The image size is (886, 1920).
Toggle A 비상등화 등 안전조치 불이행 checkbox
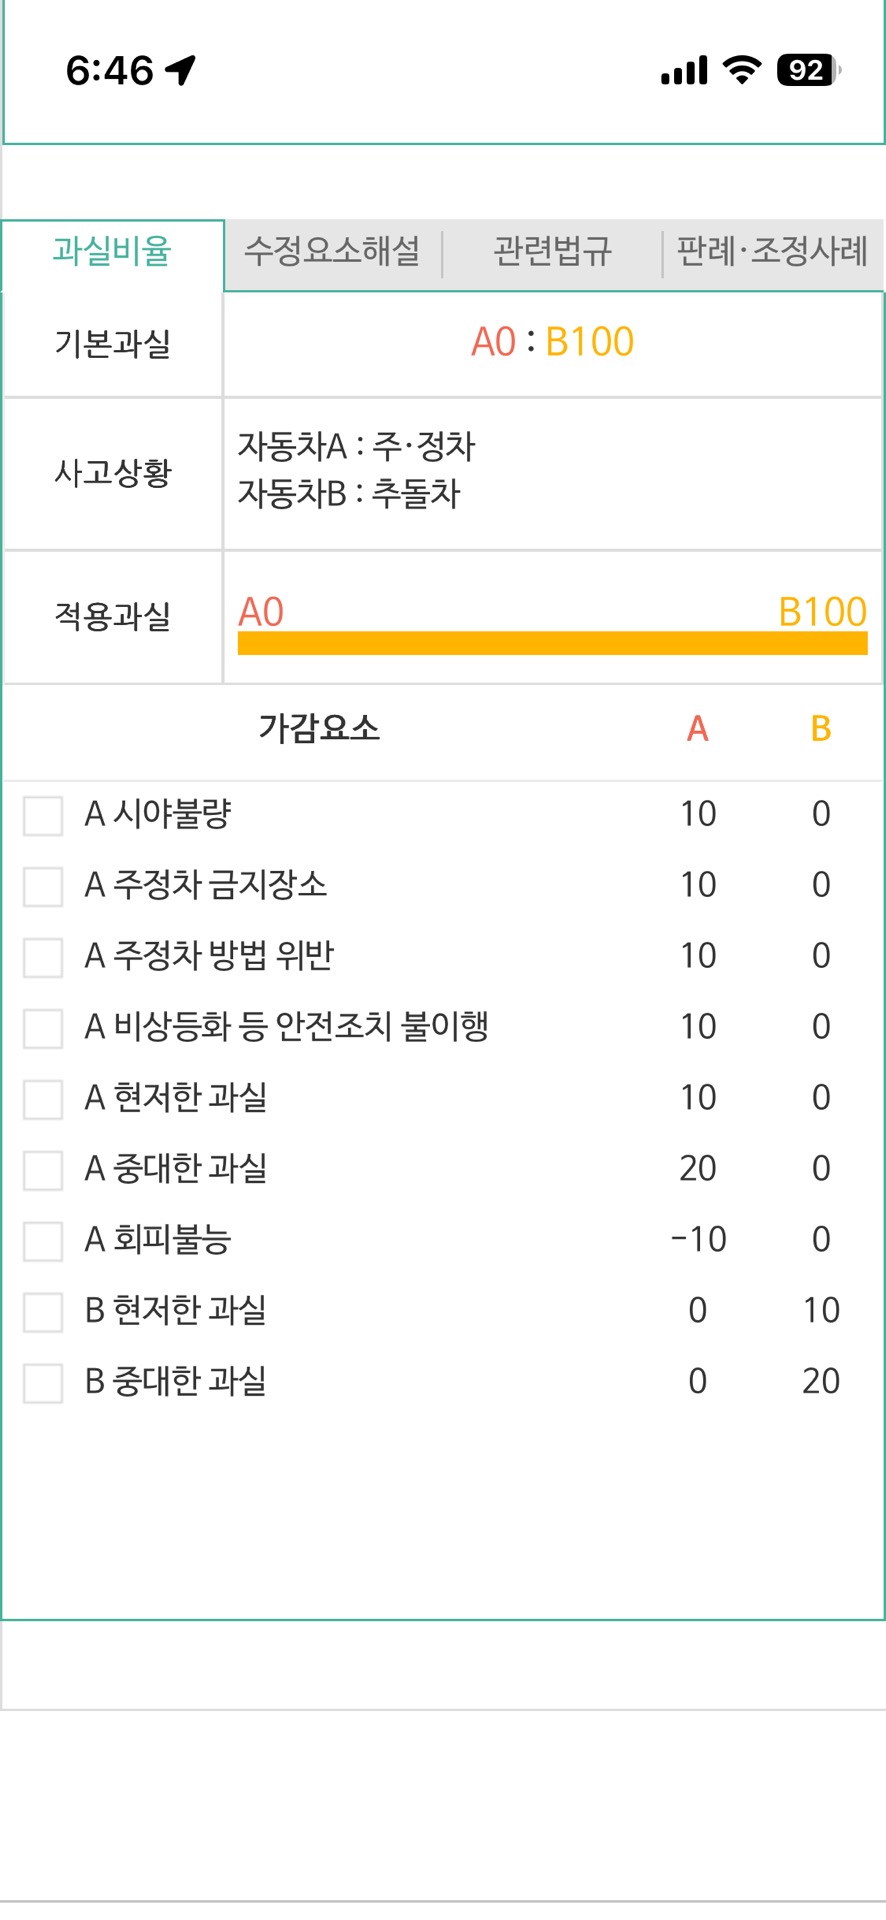tap(43, 1028)
